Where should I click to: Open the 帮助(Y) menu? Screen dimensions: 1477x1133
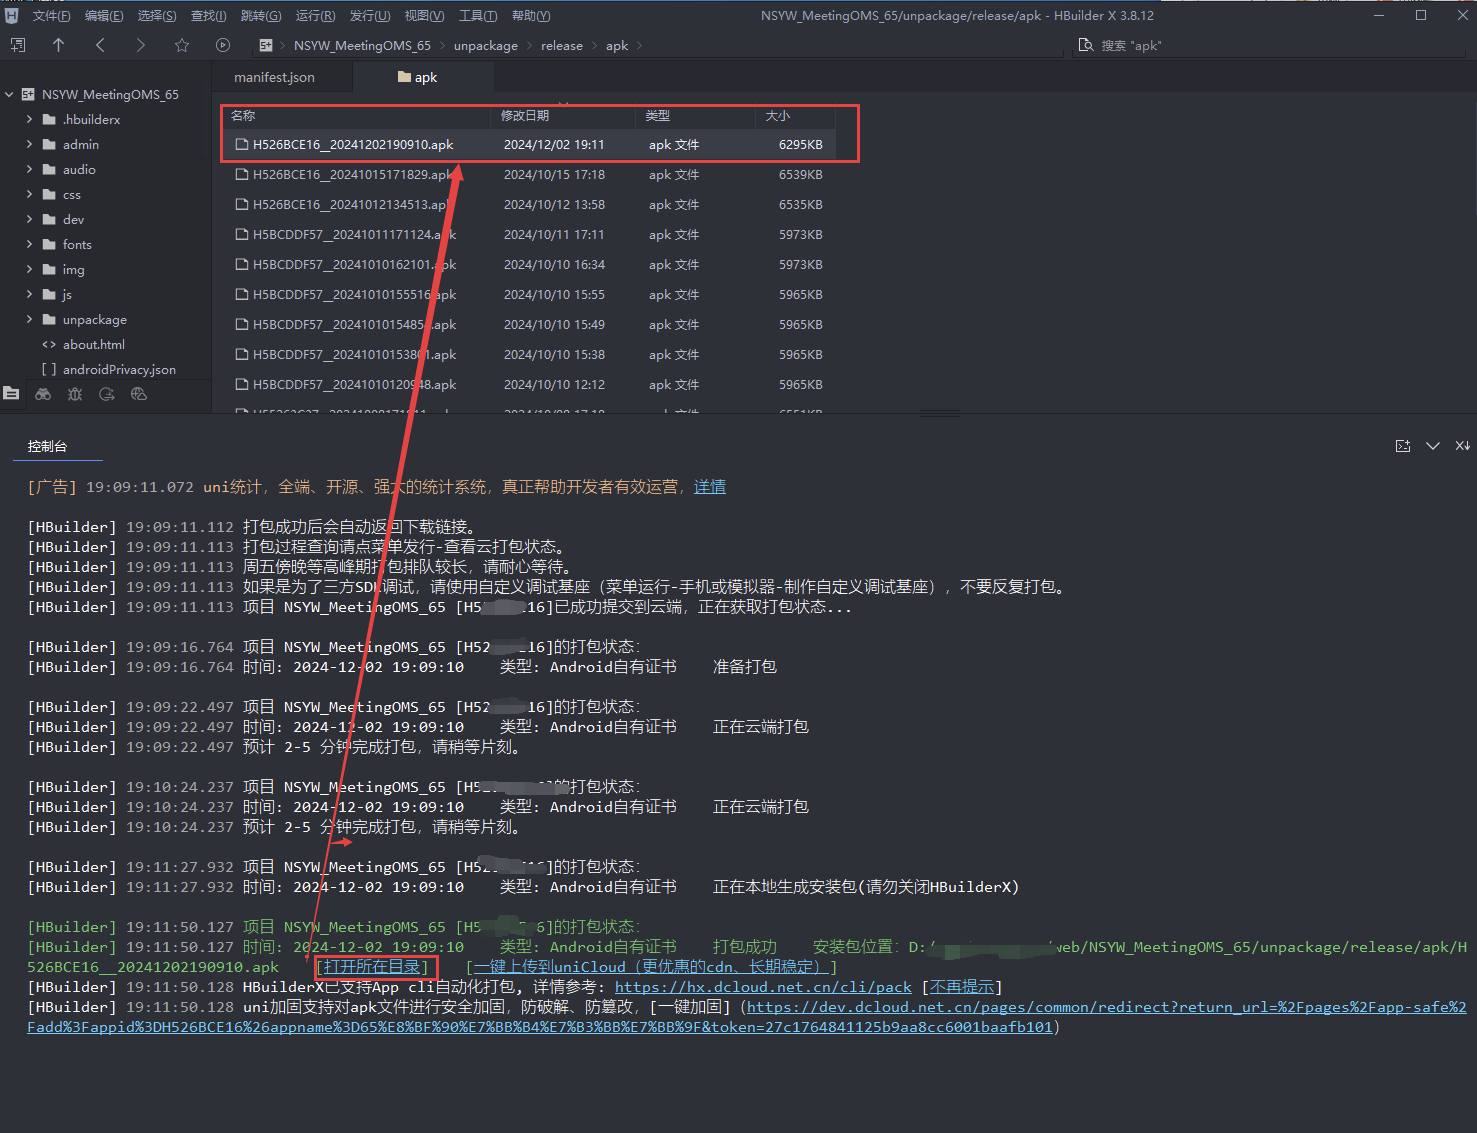coord(531,16)
